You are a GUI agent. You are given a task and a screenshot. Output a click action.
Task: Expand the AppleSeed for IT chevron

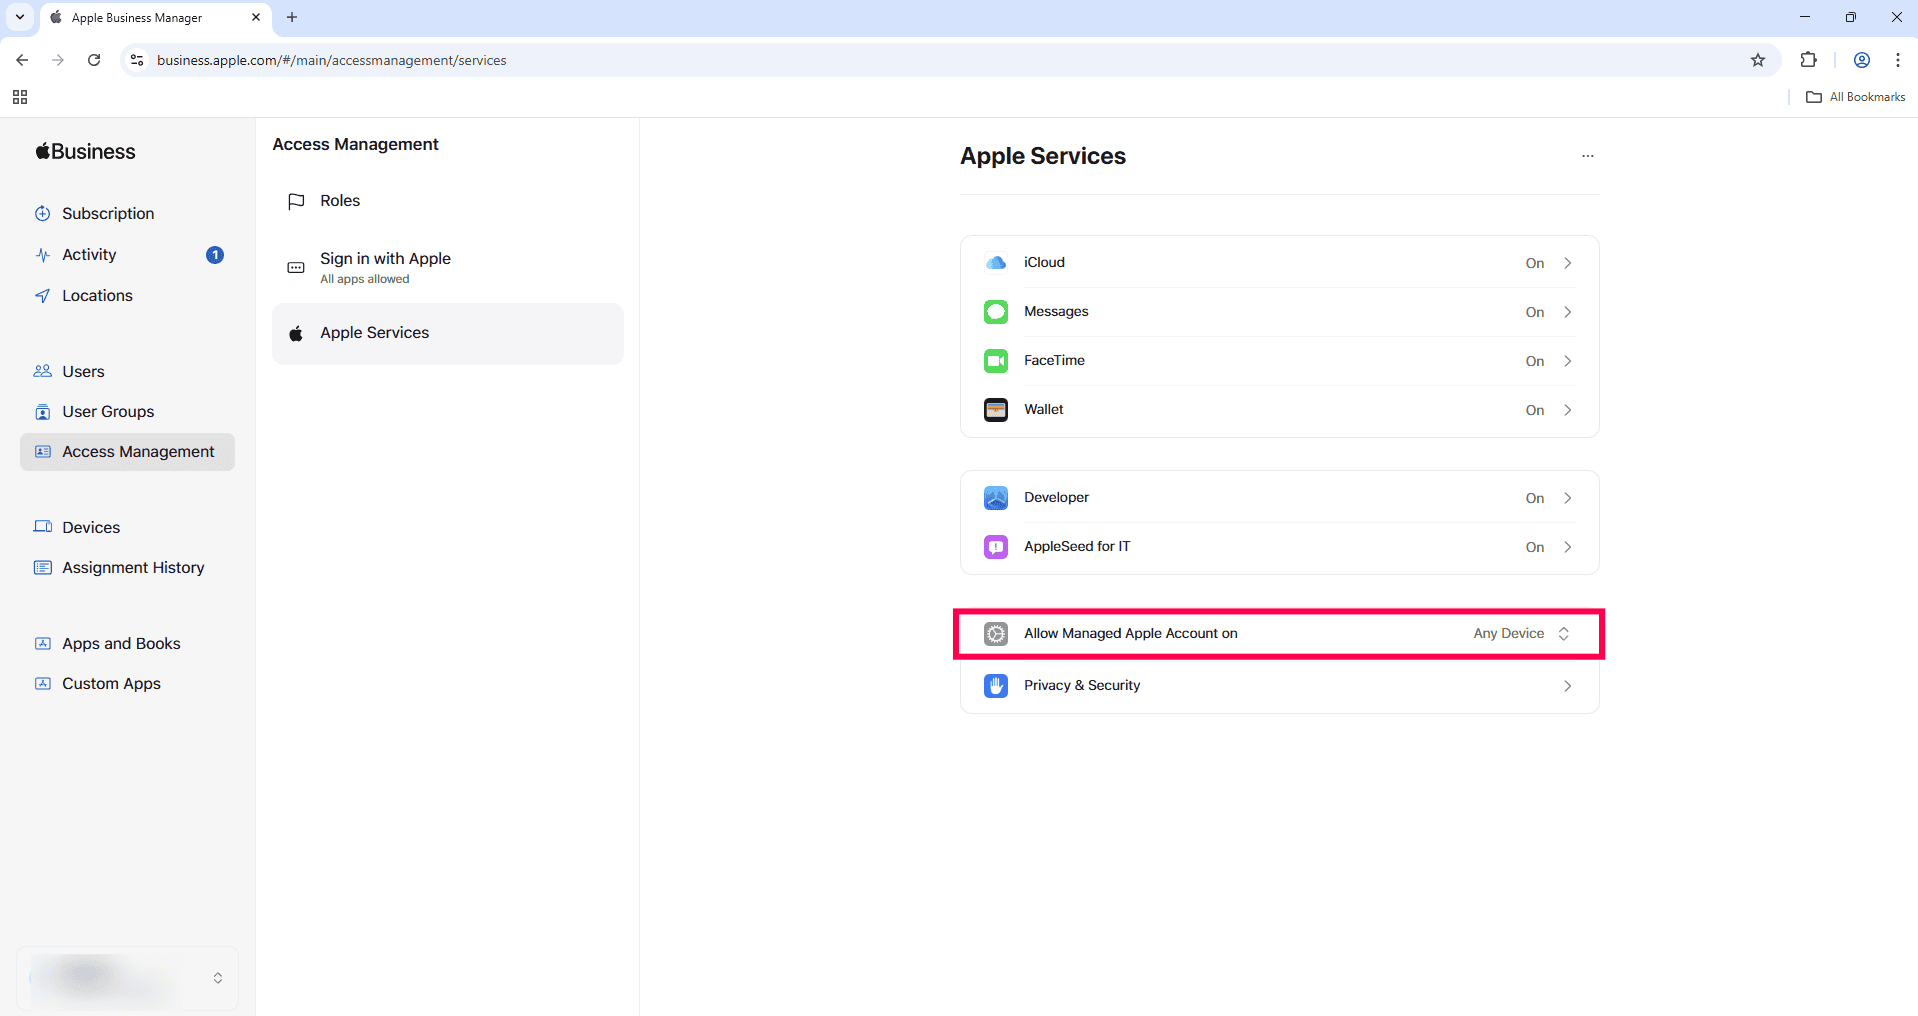pyautogui.click(x=1568, y=547)
